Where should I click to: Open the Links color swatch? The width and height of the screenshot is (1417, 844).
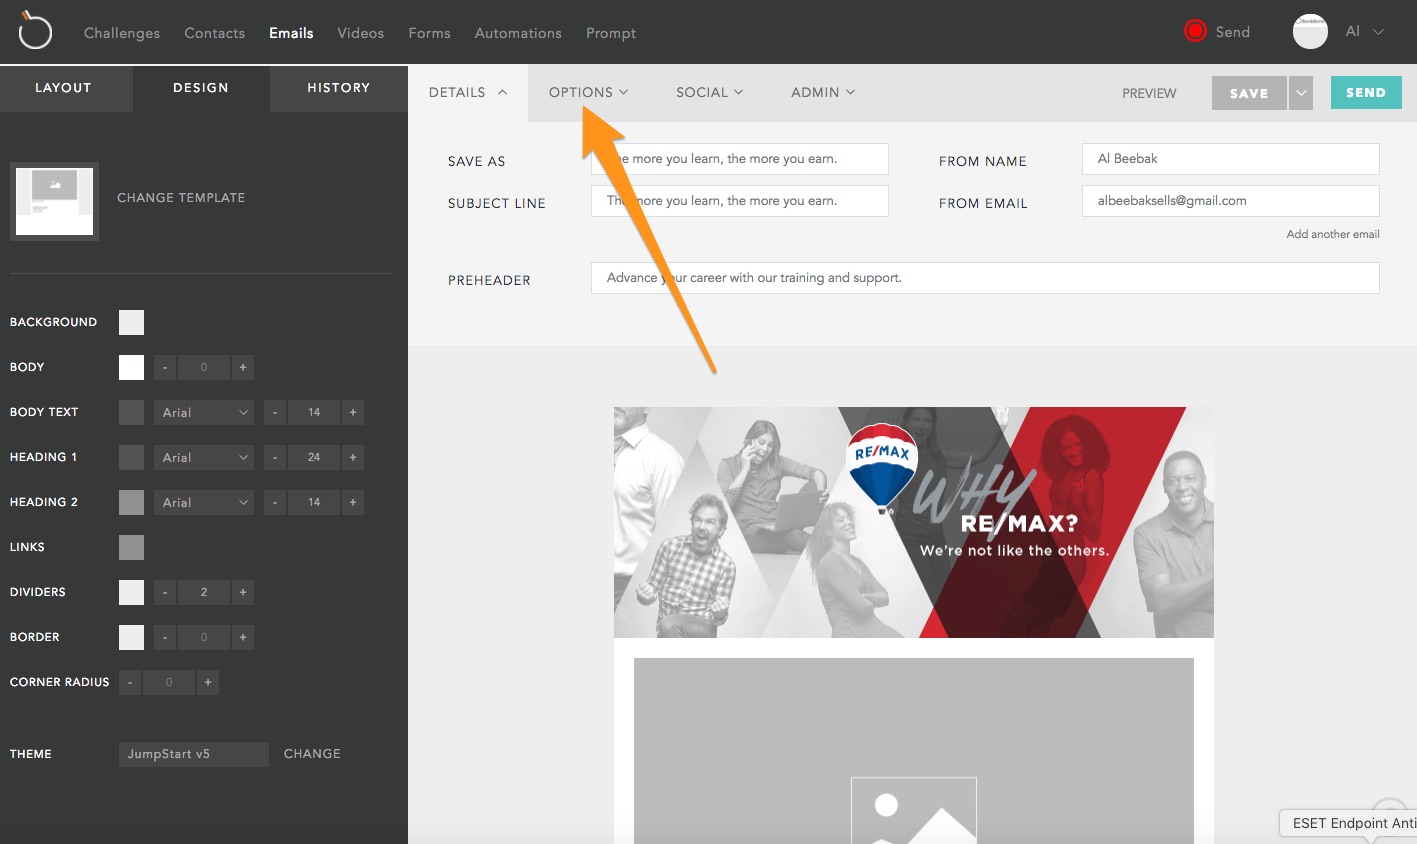(131, 547)
